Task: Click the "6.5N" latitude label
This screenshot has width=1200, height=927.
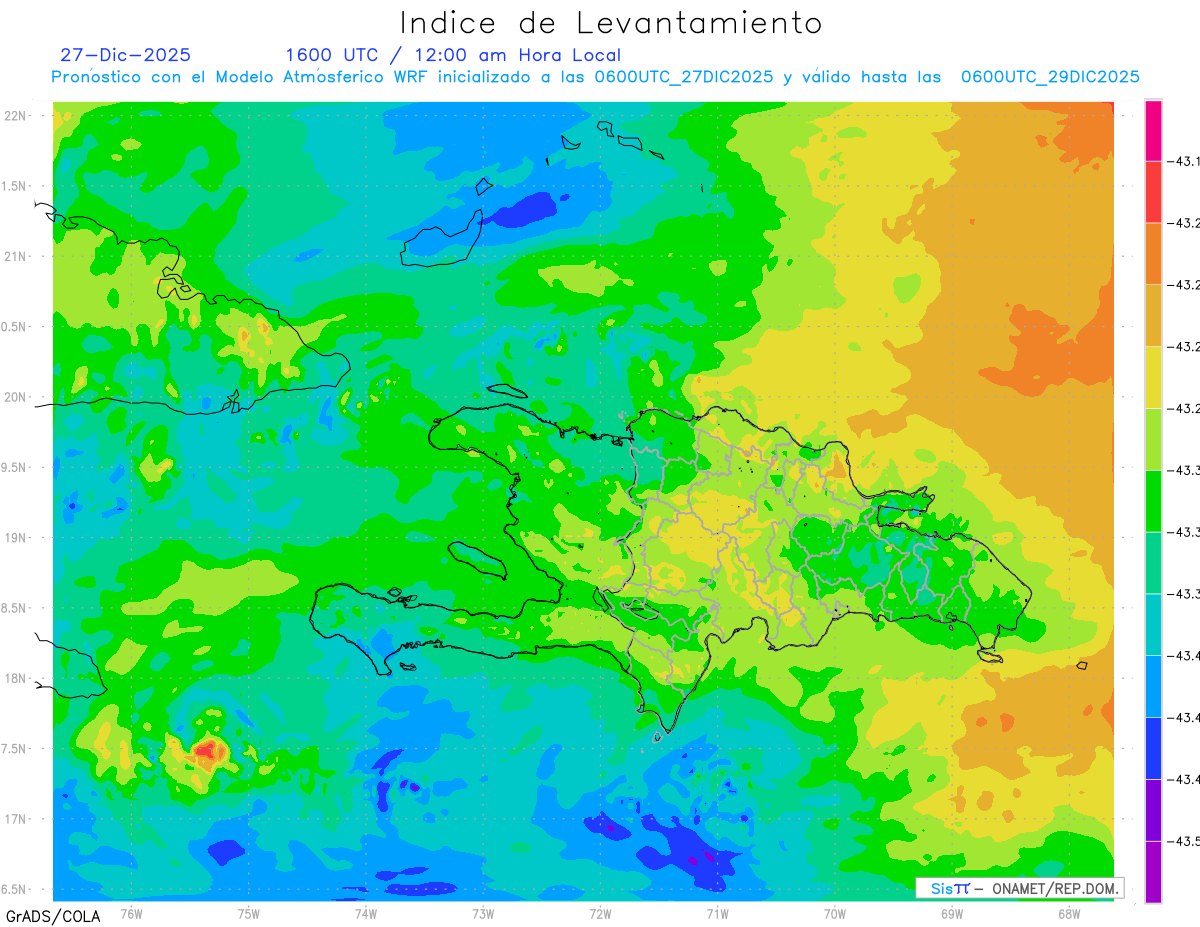Action: 15,889
